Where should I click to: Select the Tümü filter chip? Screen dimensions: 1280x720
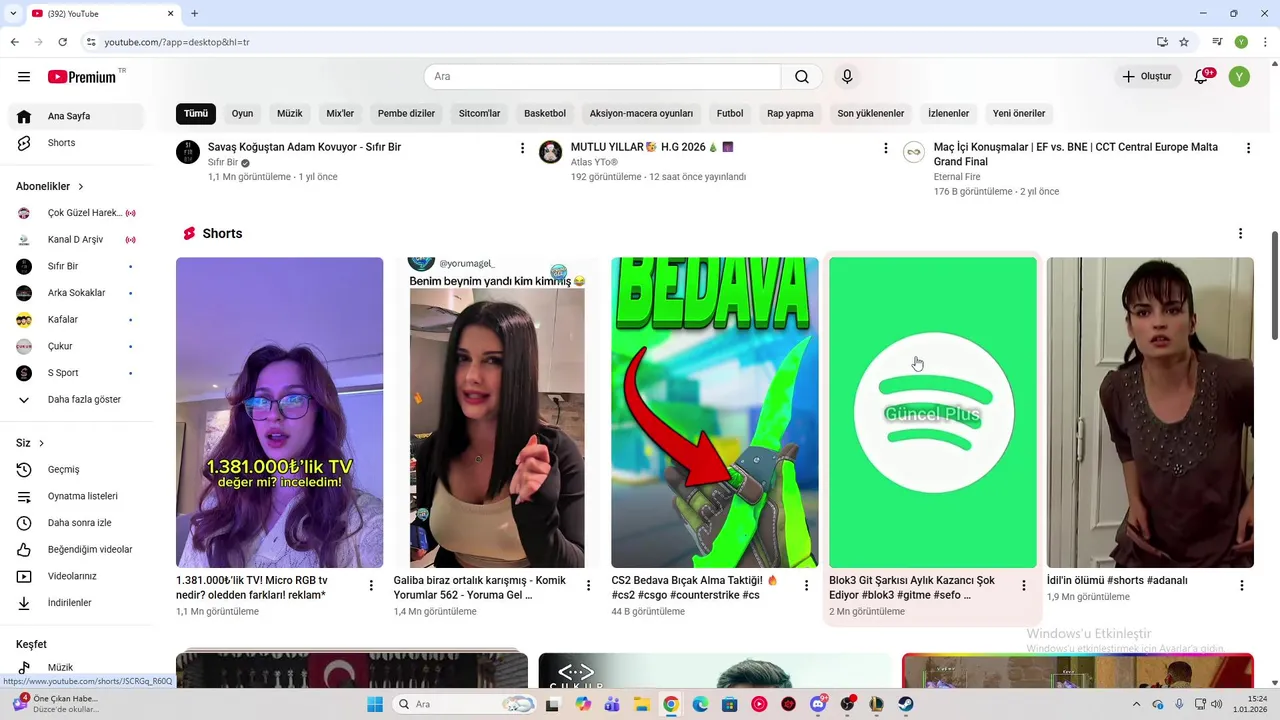coord(196,114)
